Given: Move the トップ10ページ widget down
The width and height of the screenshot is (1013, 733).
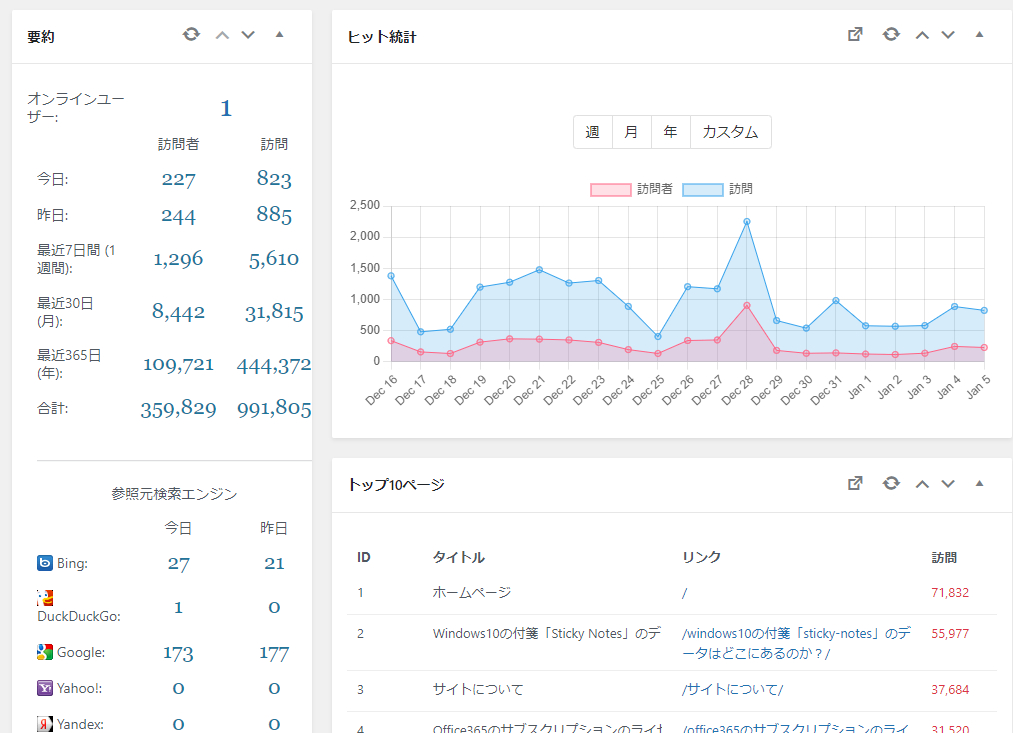Looking at the screenshot, I should pyautogui.click(x=948, y=484).
